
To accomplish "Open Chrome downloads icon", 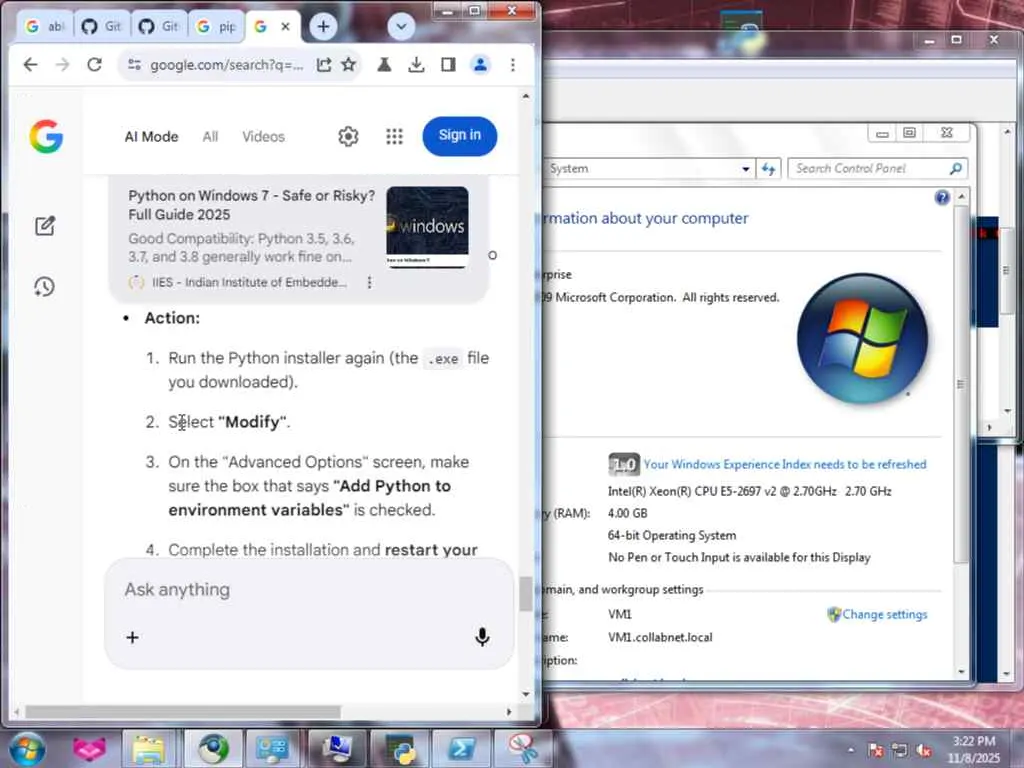I will tap(416, 64).
